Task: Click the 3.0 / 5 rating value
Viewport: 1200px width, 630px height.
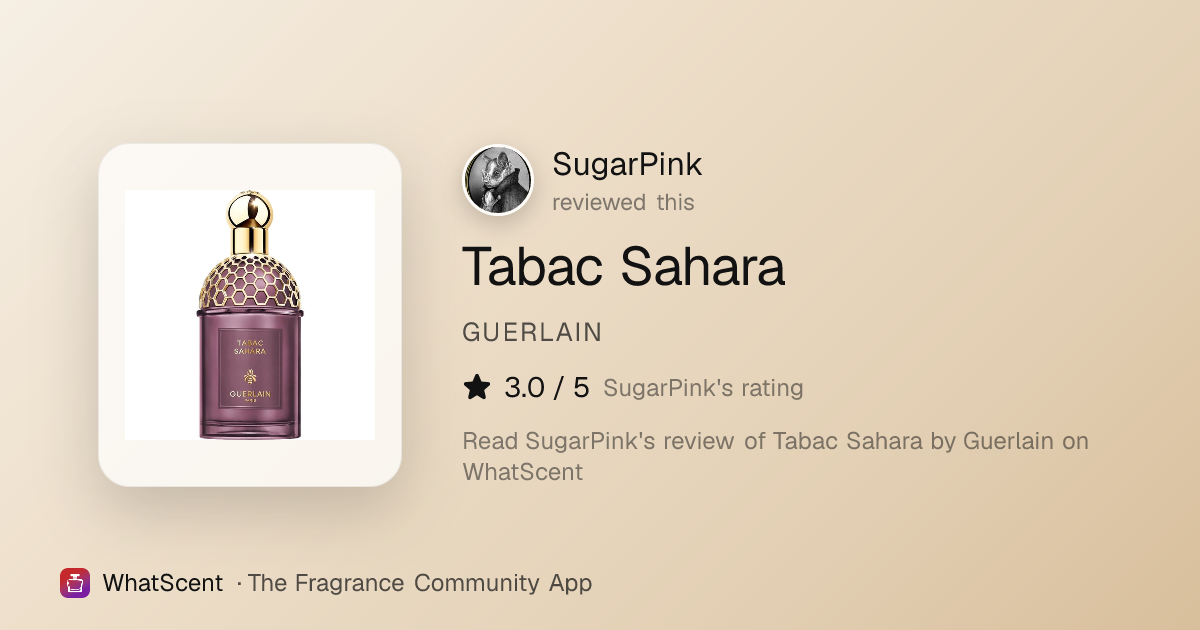Action: (547, 387)
